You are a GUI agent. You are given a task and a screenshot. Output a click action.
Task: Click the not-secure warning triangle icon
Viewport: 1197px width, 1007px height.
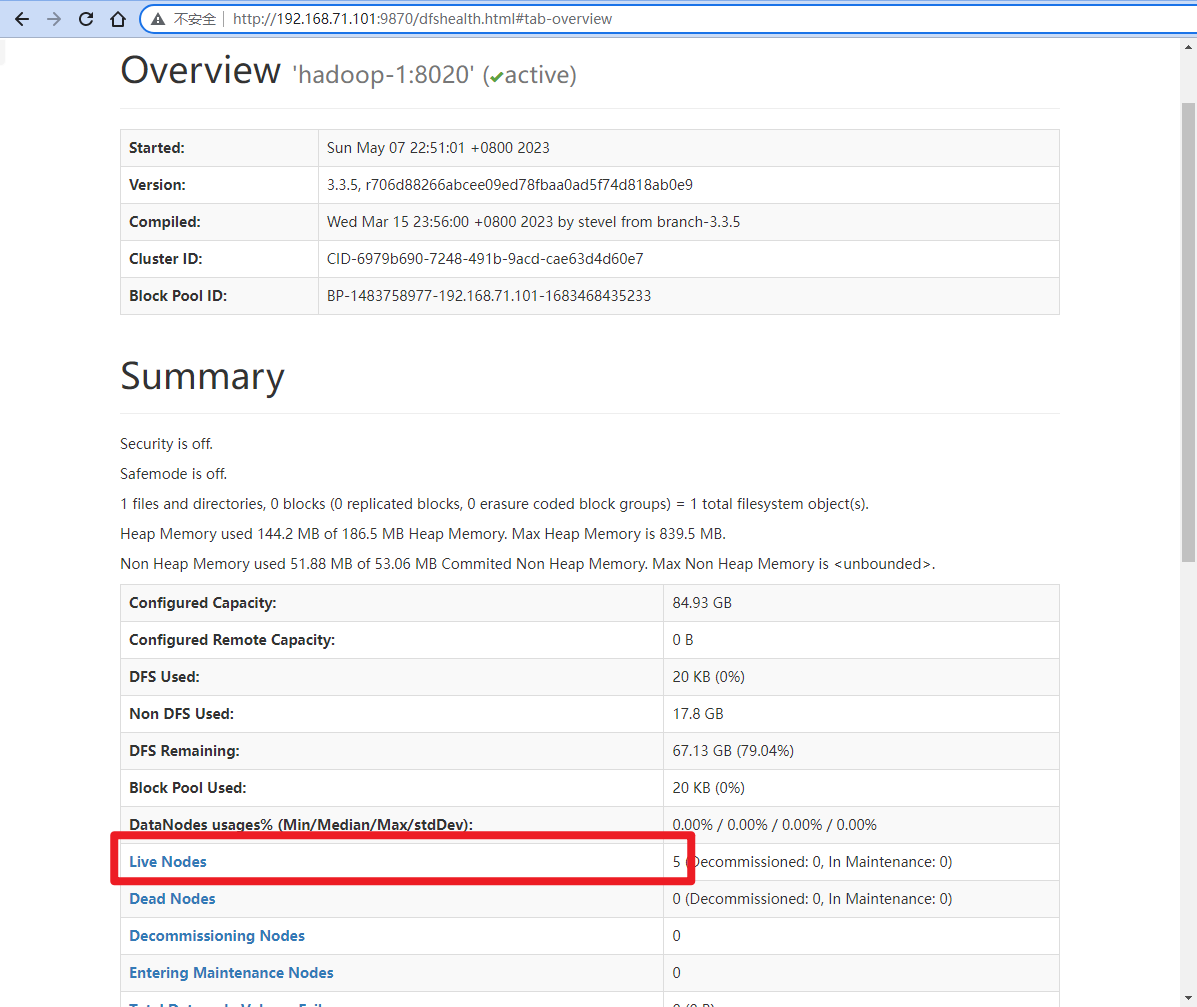[158, 19]
